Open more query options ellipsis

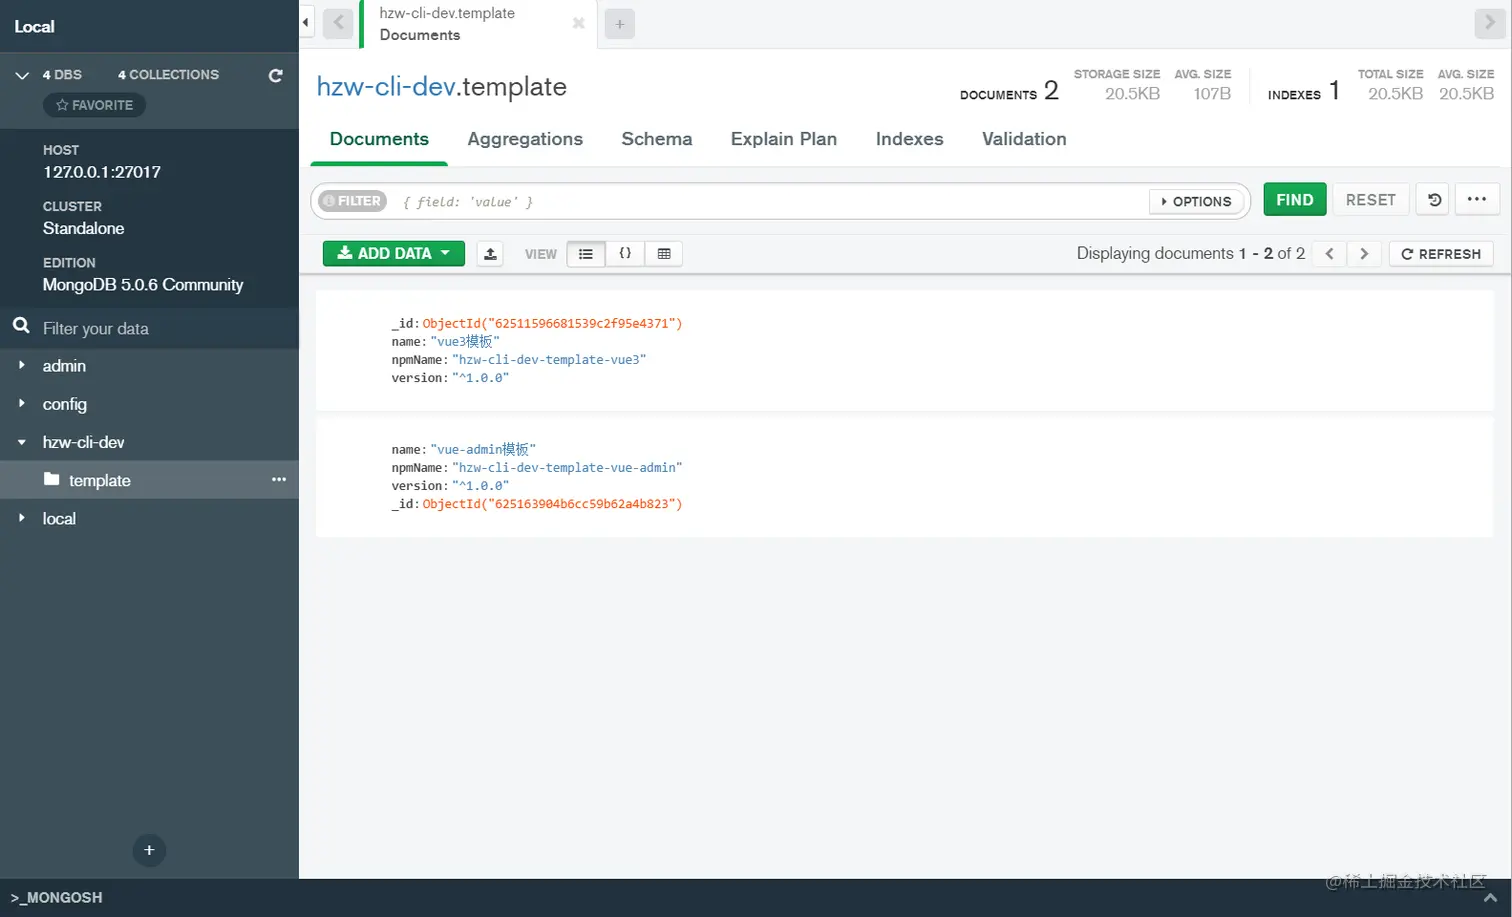pos(1477,200)
